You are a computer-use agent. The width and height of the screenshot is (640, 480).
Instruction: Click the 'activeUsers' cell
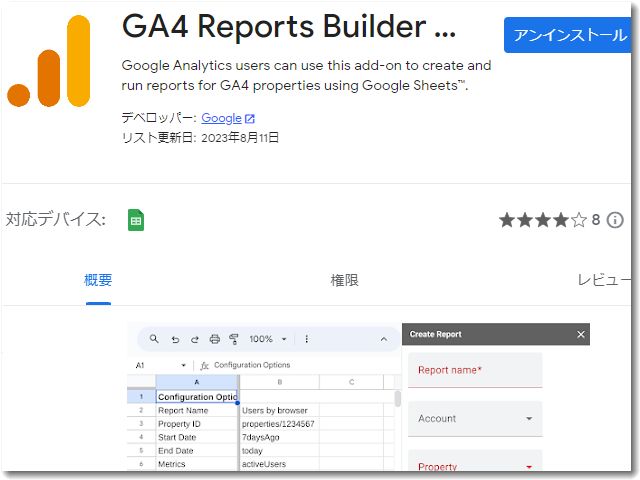pyautogui.click(x=280, y=464)
